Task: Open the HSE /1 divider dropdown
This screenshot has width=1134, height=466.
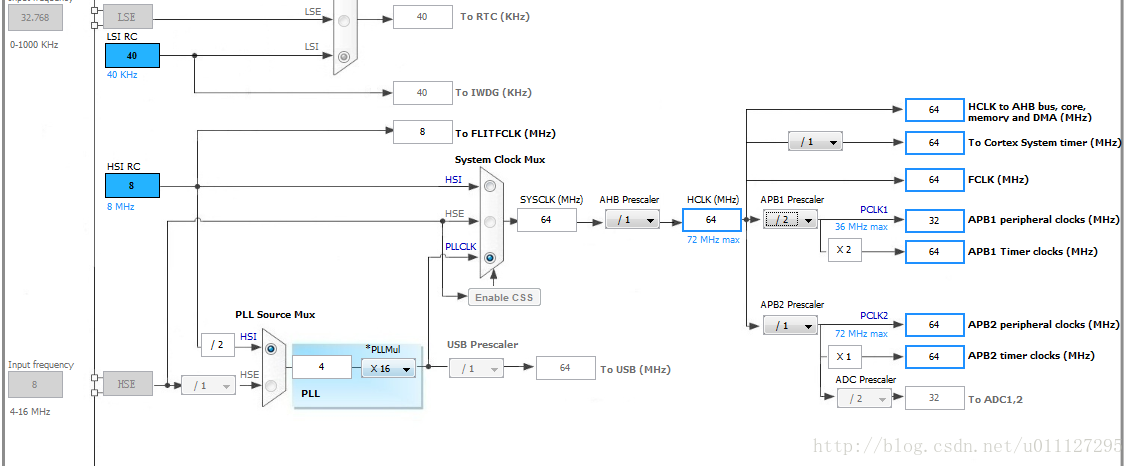Action: [208, 386]
